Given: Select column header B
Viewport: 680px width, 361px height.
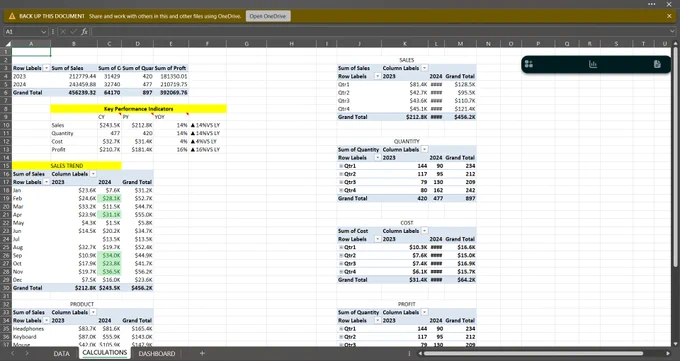Looking at the screenshot, I should [74, 43].
